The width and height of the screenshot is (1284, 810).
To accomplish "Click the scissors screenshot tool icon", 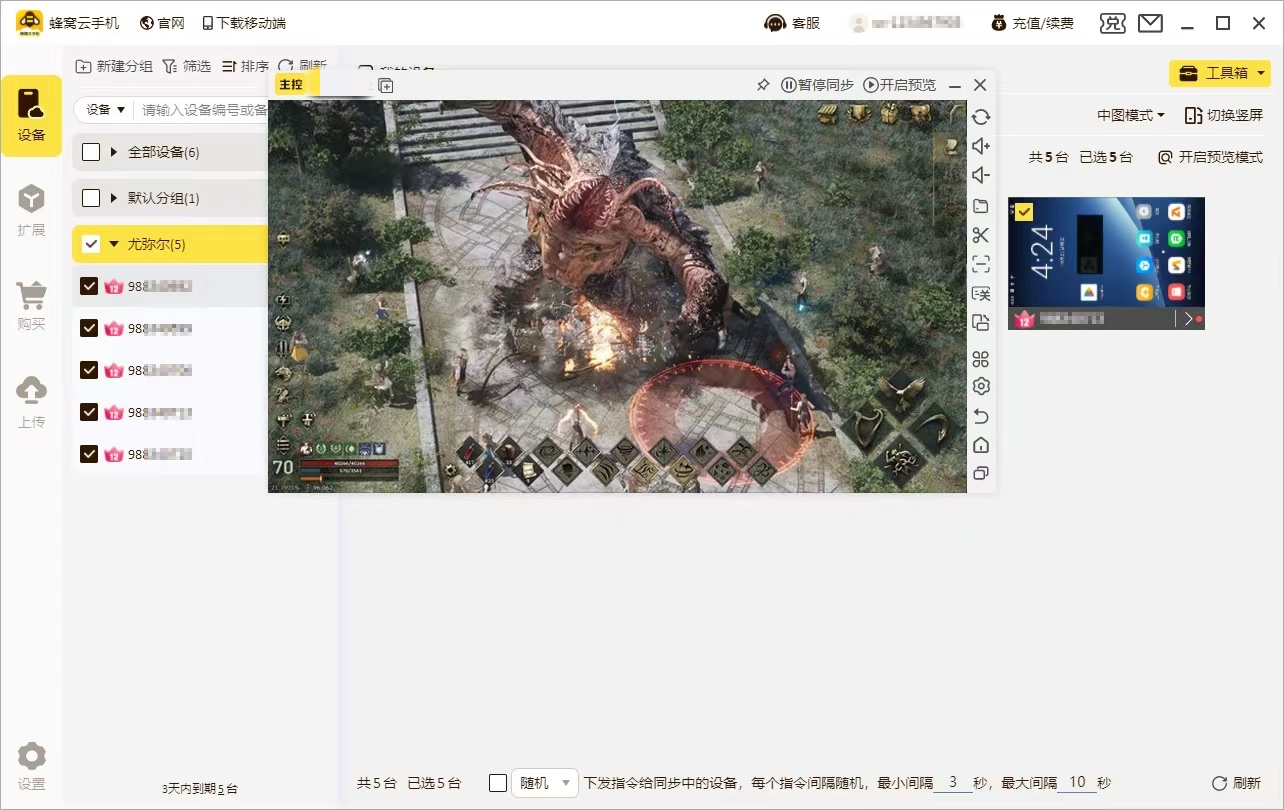I will [981, 235].
